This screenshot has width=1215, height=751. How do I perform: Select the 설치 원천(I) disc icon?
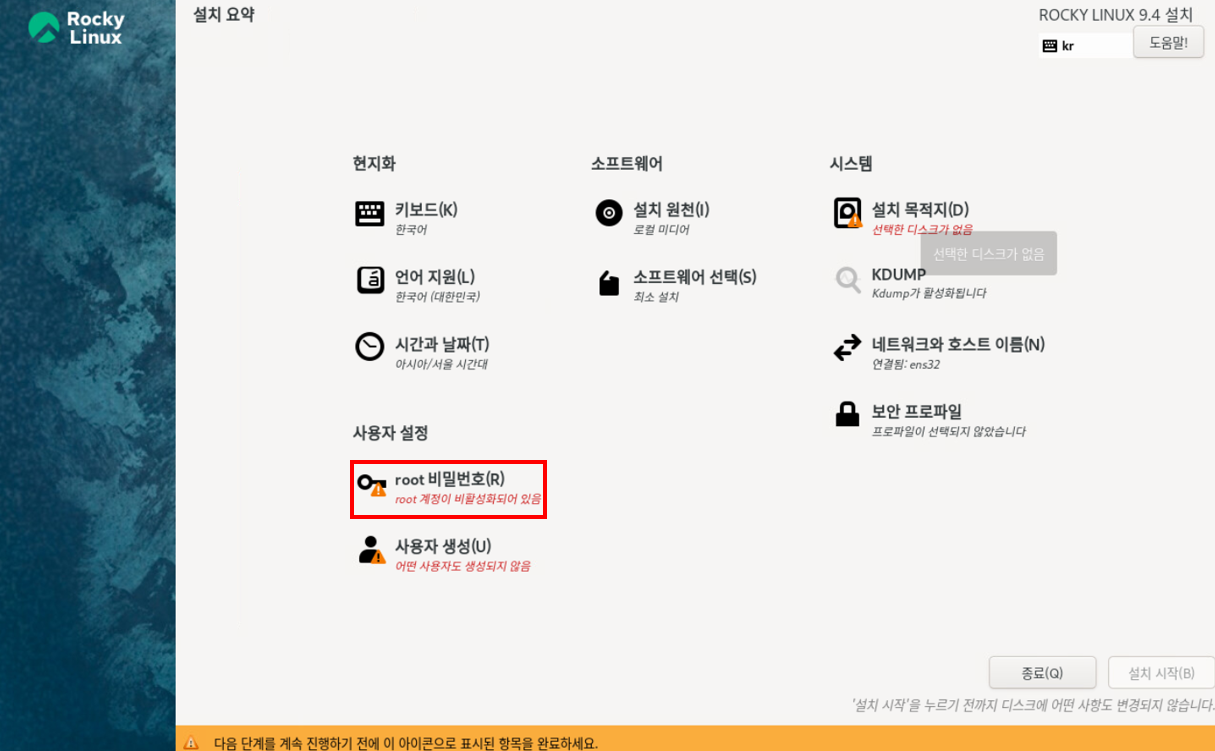coord(609,213)
